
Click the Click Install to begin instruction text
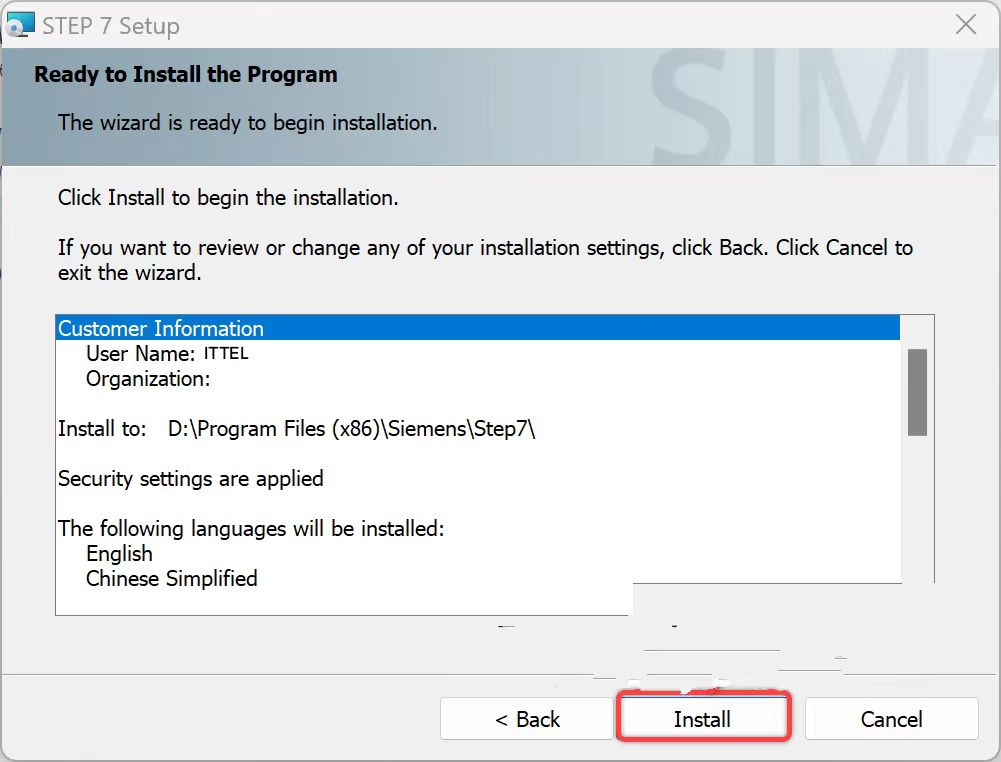coord(228,197)
